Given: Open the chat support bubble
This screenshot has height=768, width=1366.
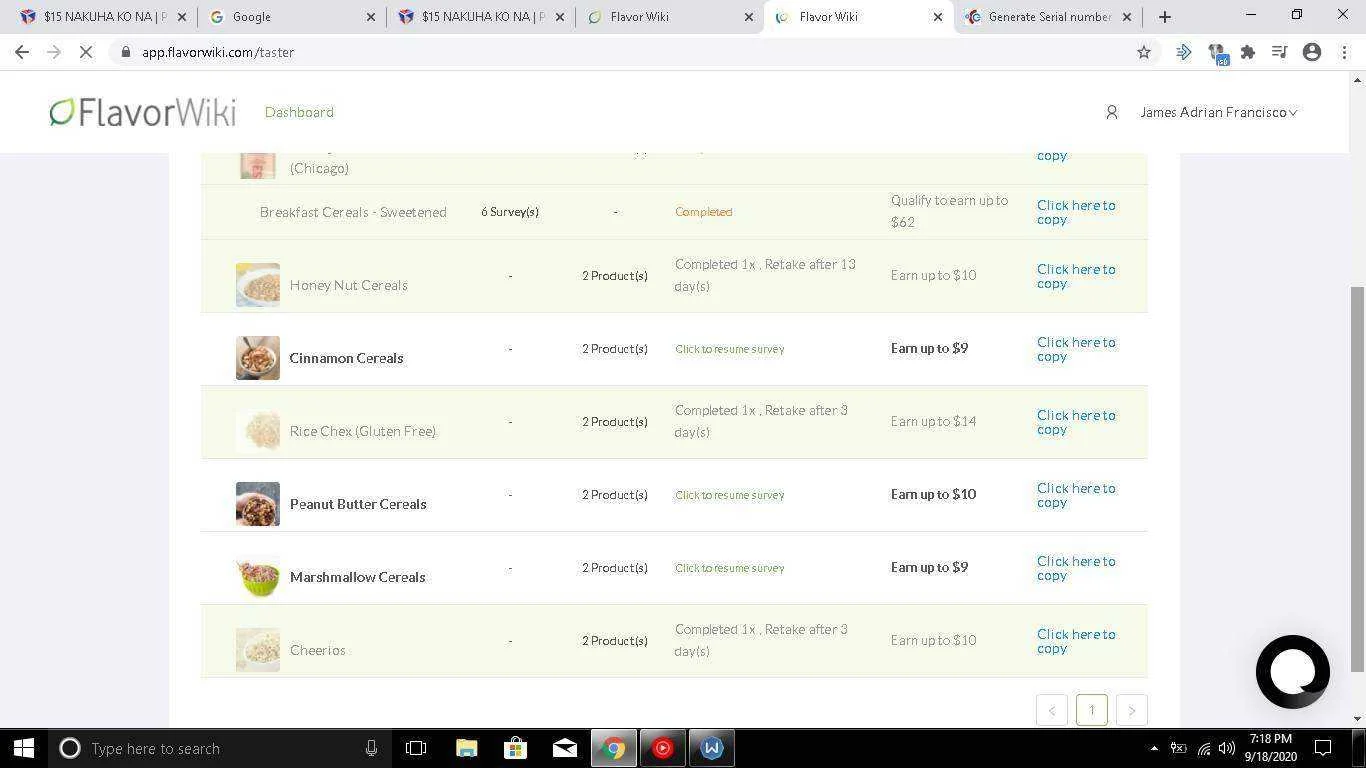Looking at the screenshot, I should point(1292,672).
